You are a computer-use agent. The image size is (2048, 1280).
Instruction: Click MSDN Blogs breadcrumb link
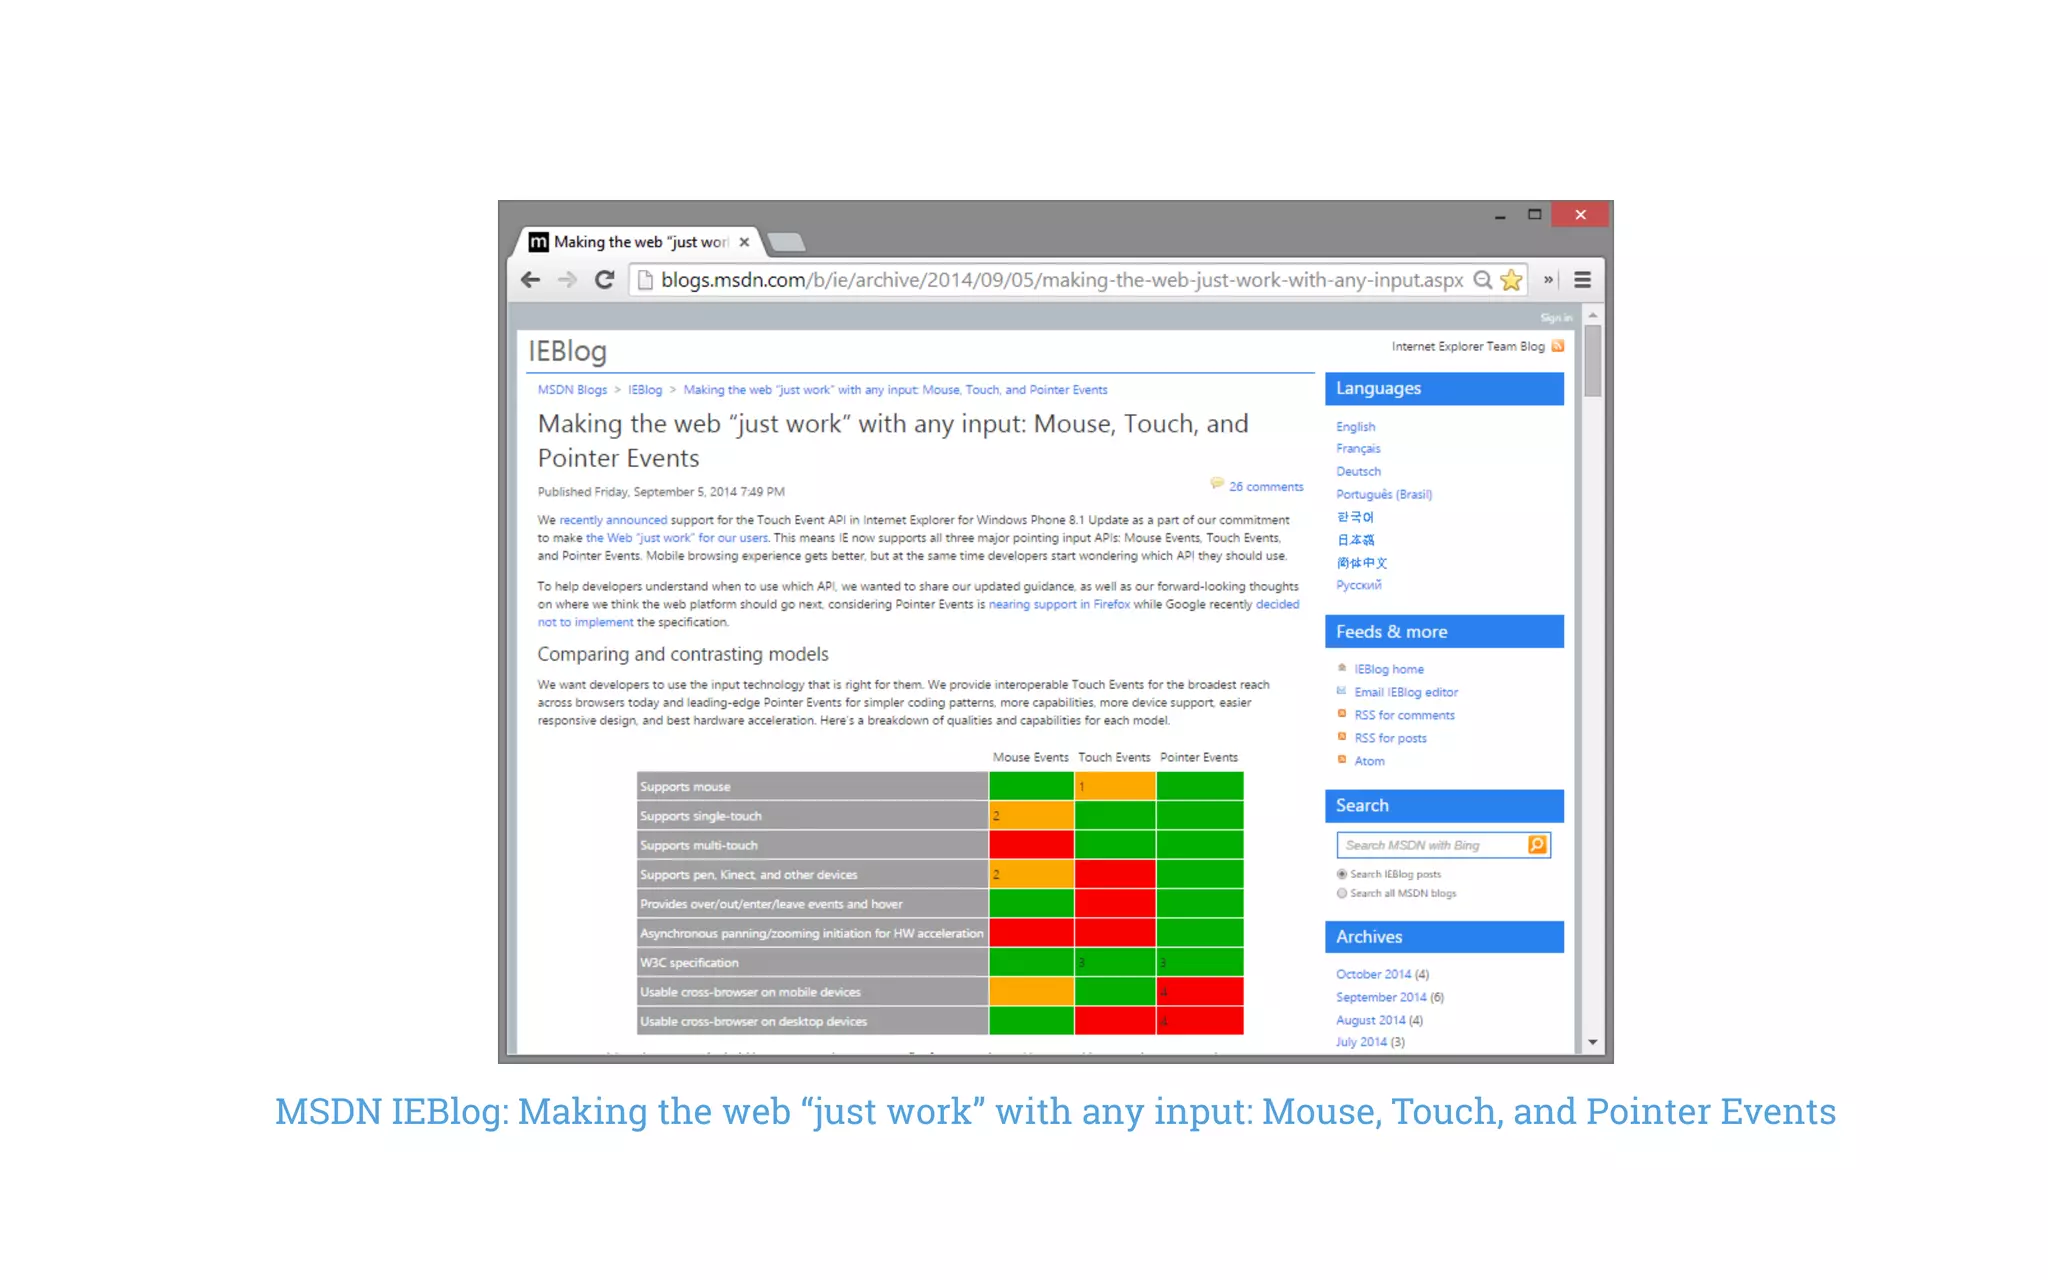tap(572, 390)
